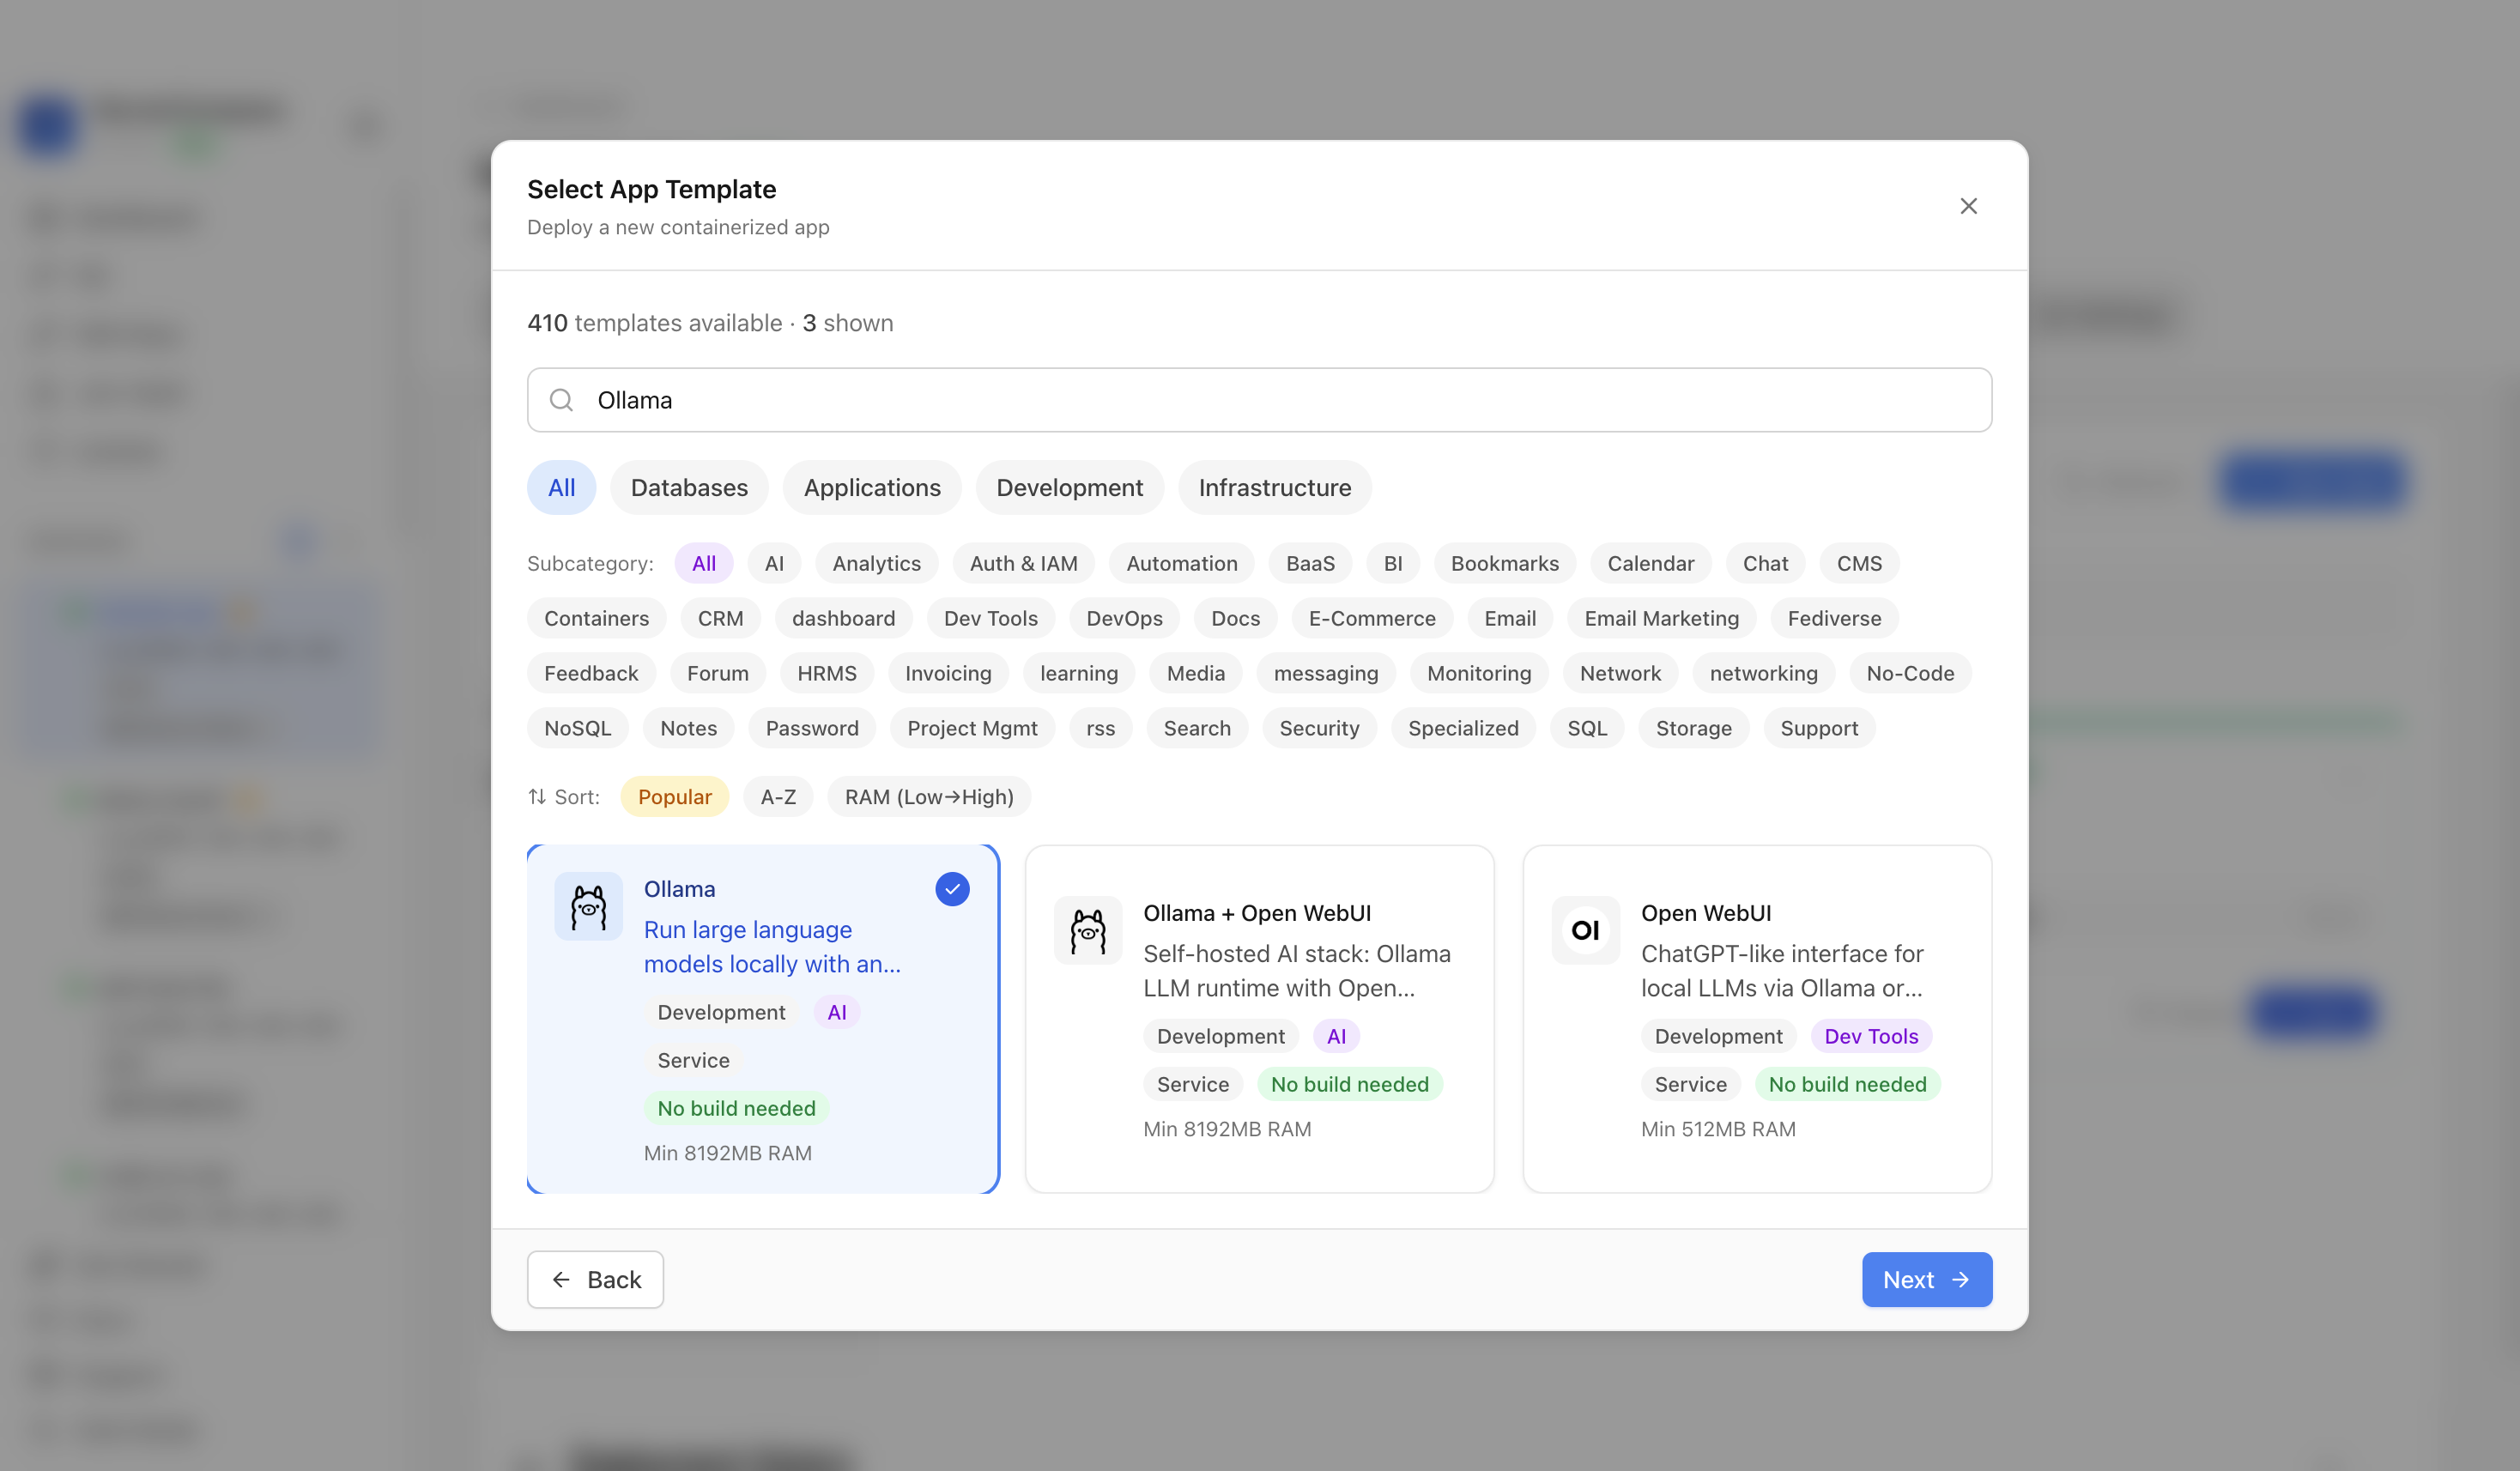
Task: Select the All subcategory chip
Action: click(x=704, y=564)
